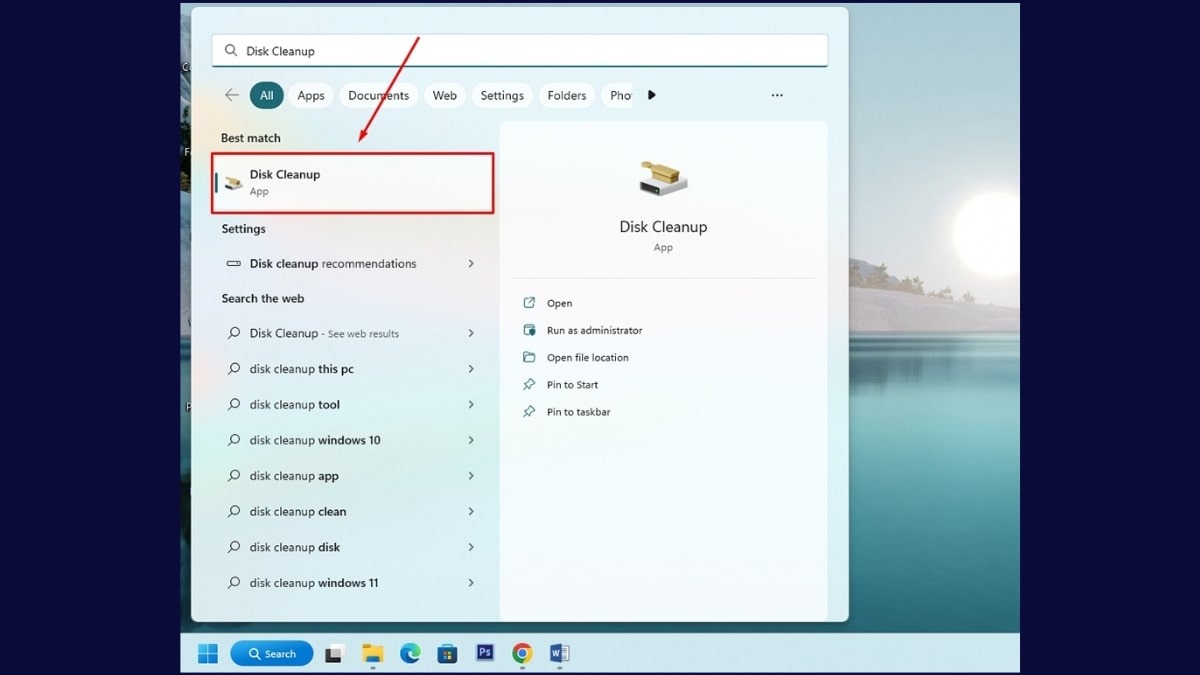Launch Google Chrome from the taskbar
This screenshot has height=675, width=1200.
[x=522, y=653]
